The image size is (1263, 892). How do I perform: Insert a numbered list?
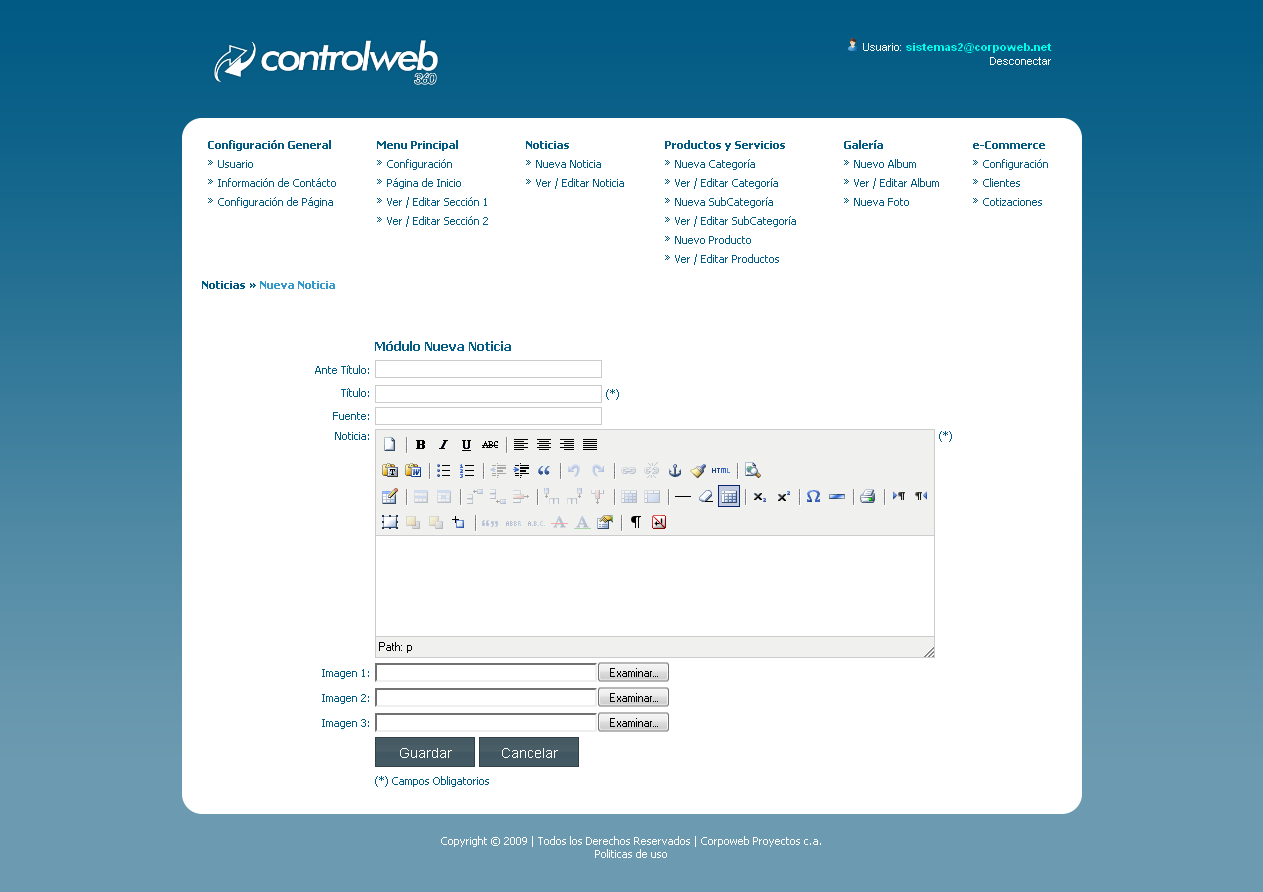click(x=467, y=471)
